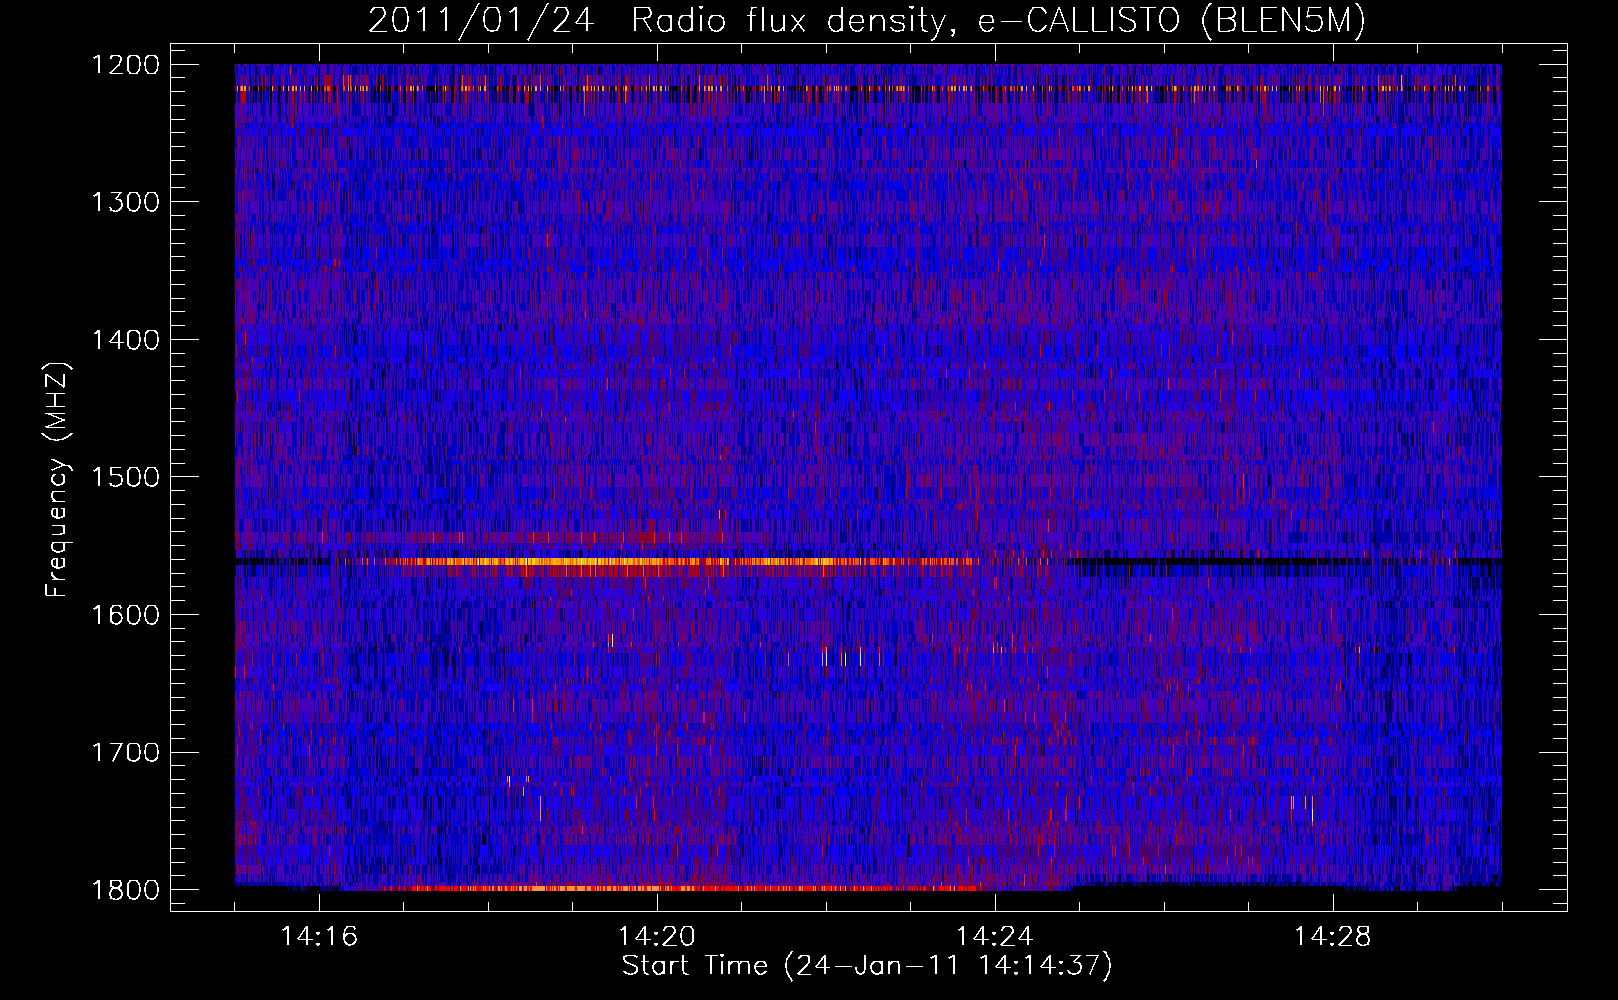Screen dimensions: 1618x1000
Task: Click the 14:16 time axis label
Action: pyautogui.click(x=319, y=937)
